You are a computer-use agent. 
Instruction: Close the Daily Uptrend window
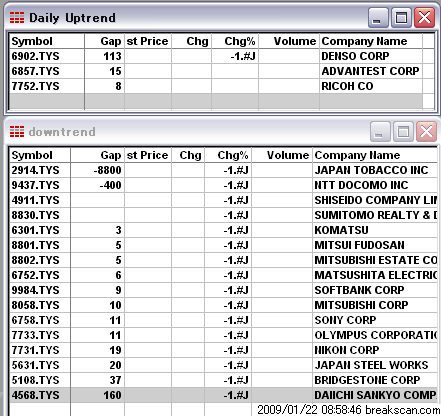tap(424, 17)
